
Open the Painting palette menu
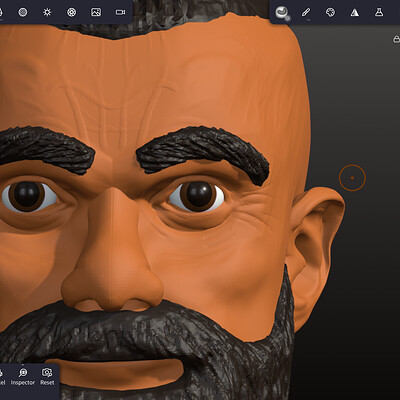[330, 13]
